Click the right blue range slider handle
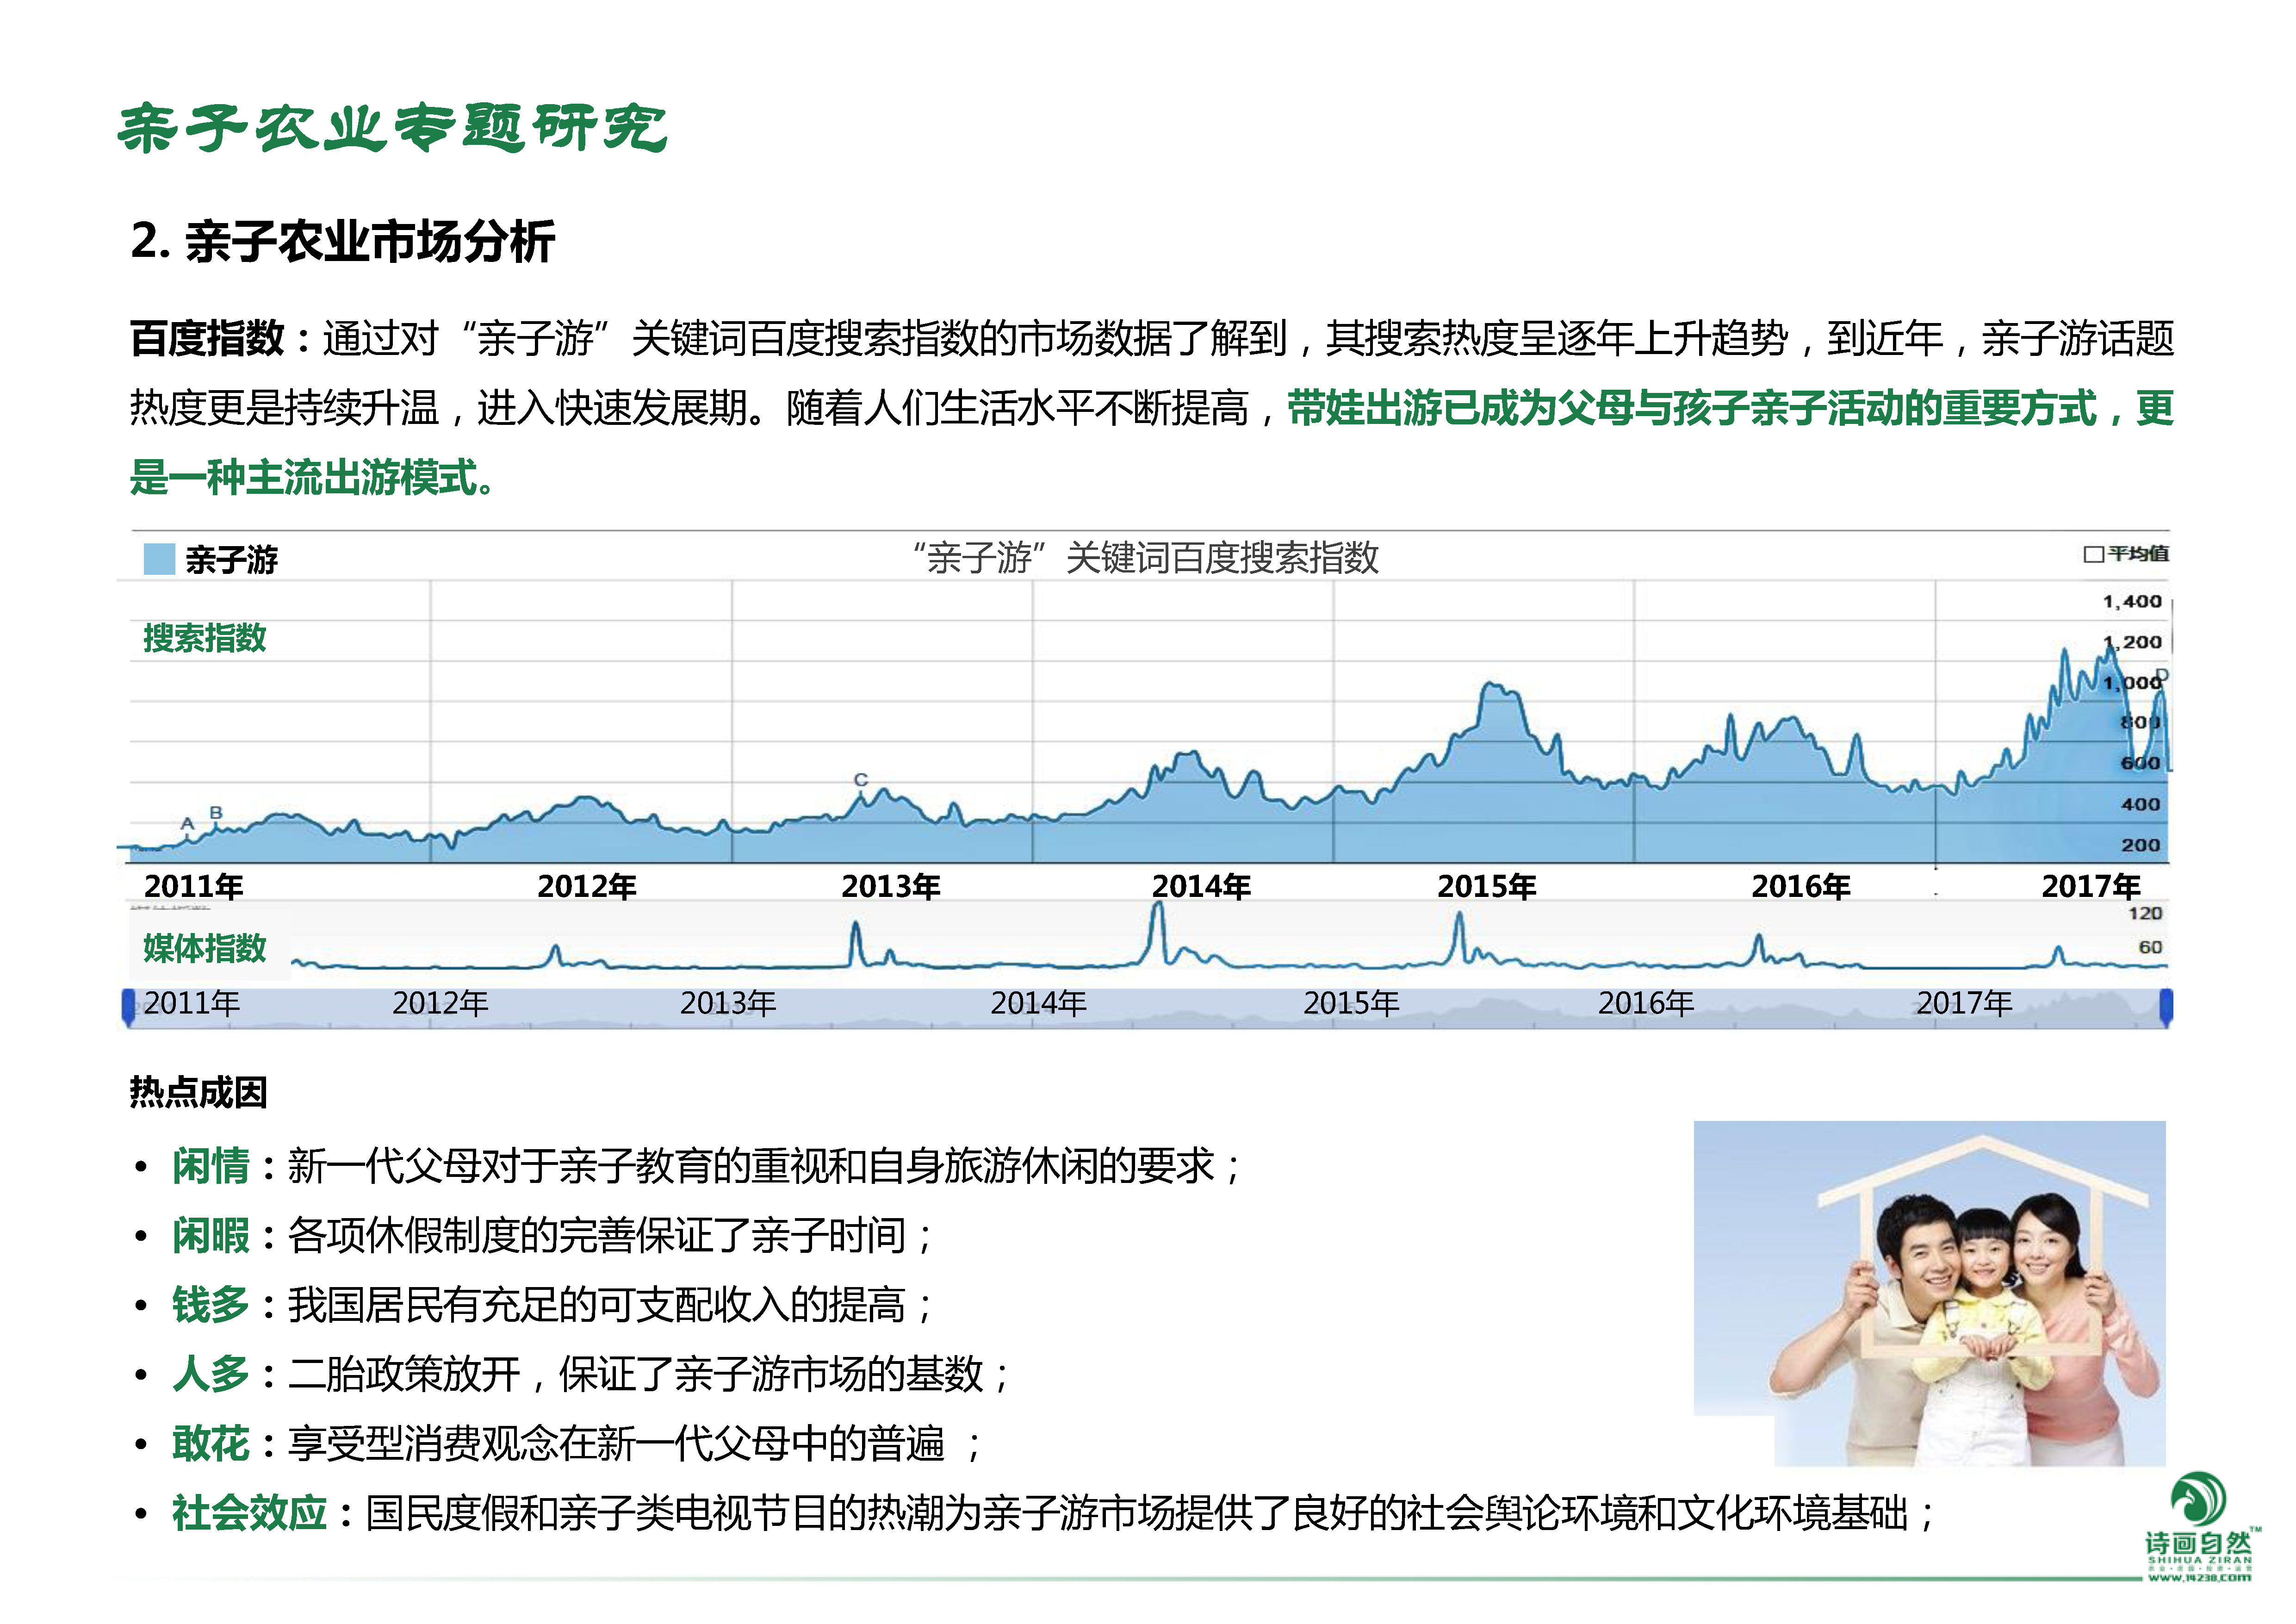The width and height of the screenshot is (2296, 1624). pyautogui.click(x=2166, y=1006)
